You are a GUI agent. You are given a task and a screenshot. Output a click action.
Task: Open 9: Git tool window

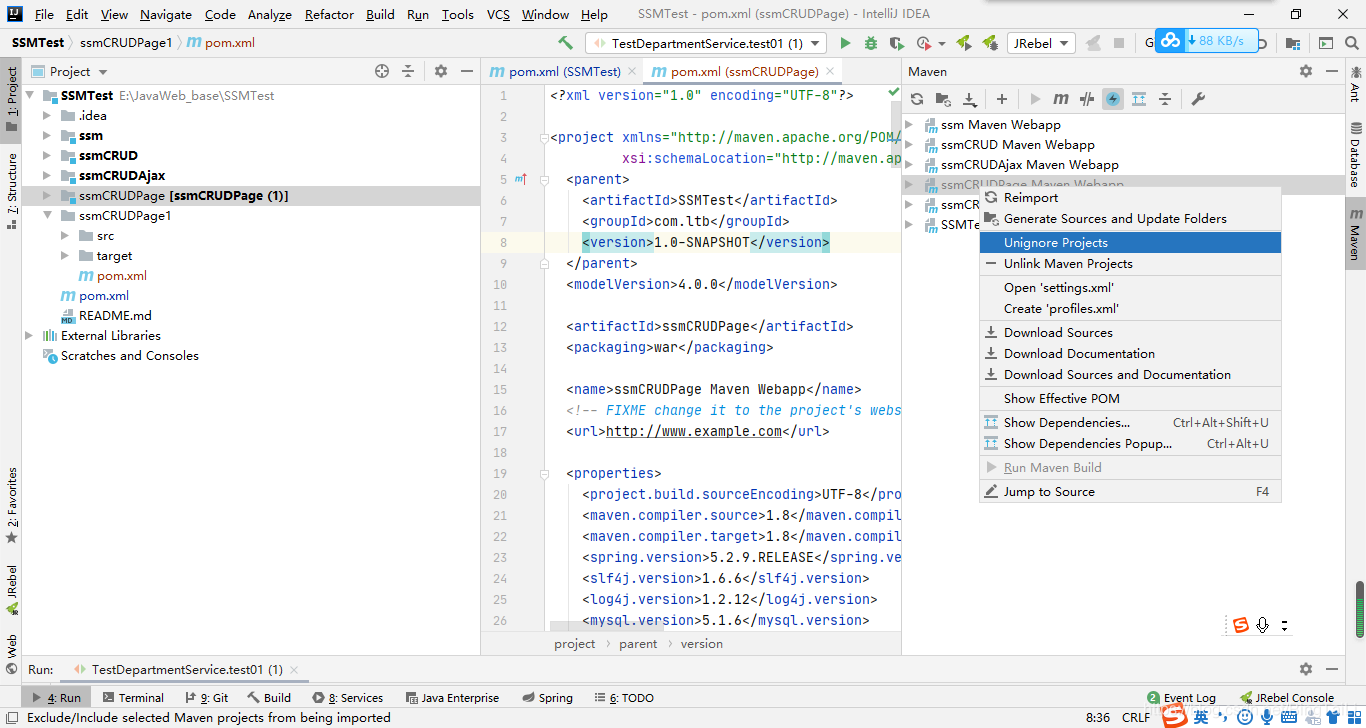point(206,697)
